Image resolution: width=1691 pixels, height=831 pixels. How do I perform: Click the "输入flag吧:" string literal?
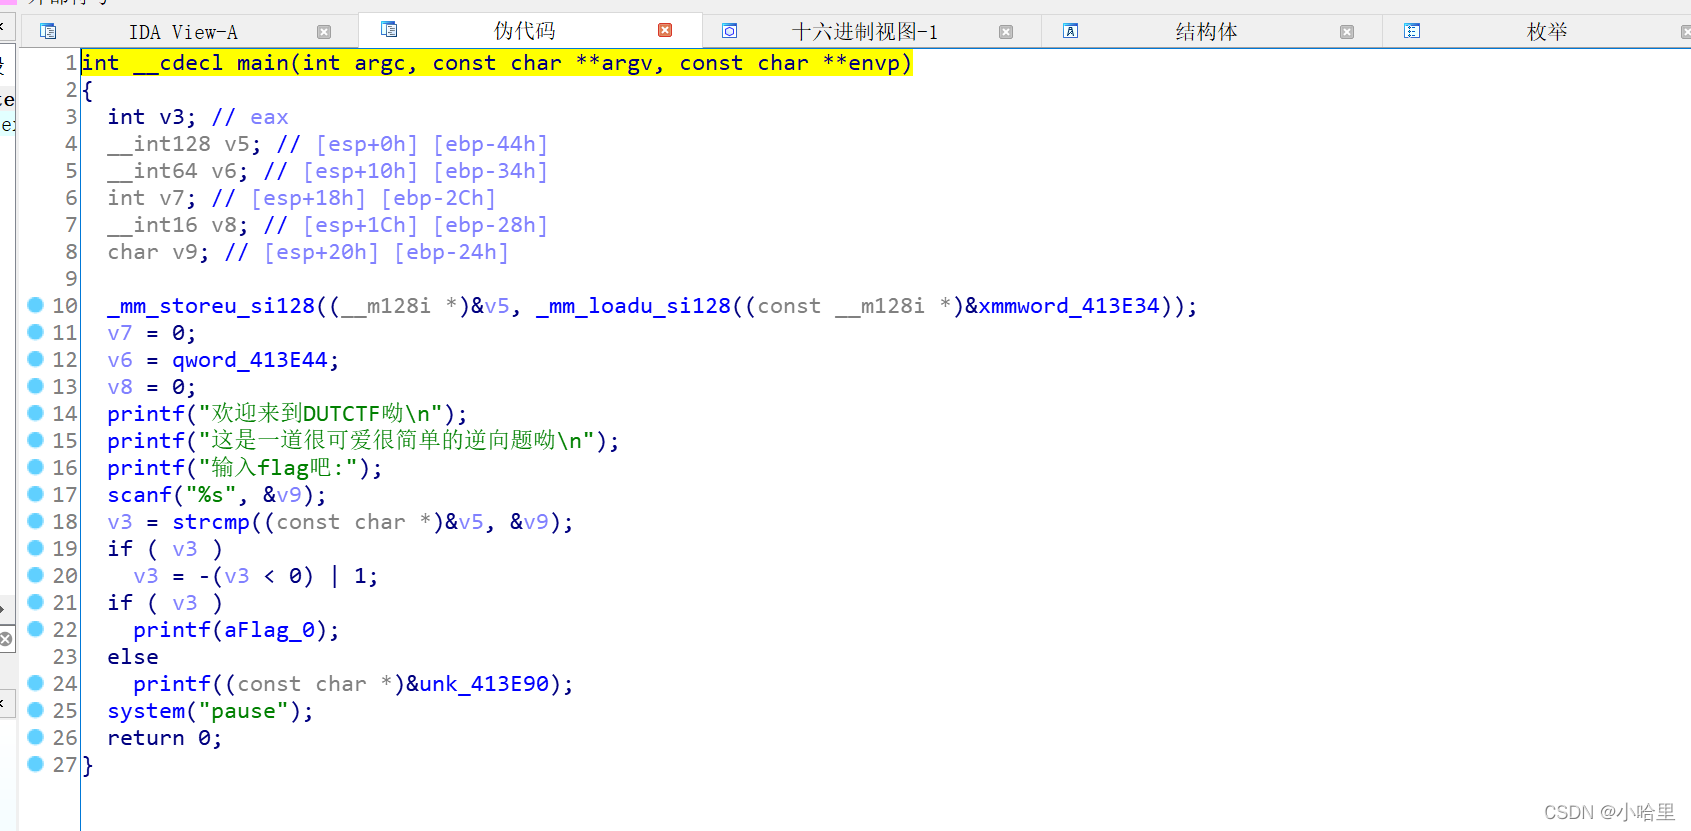coord(278,468)
